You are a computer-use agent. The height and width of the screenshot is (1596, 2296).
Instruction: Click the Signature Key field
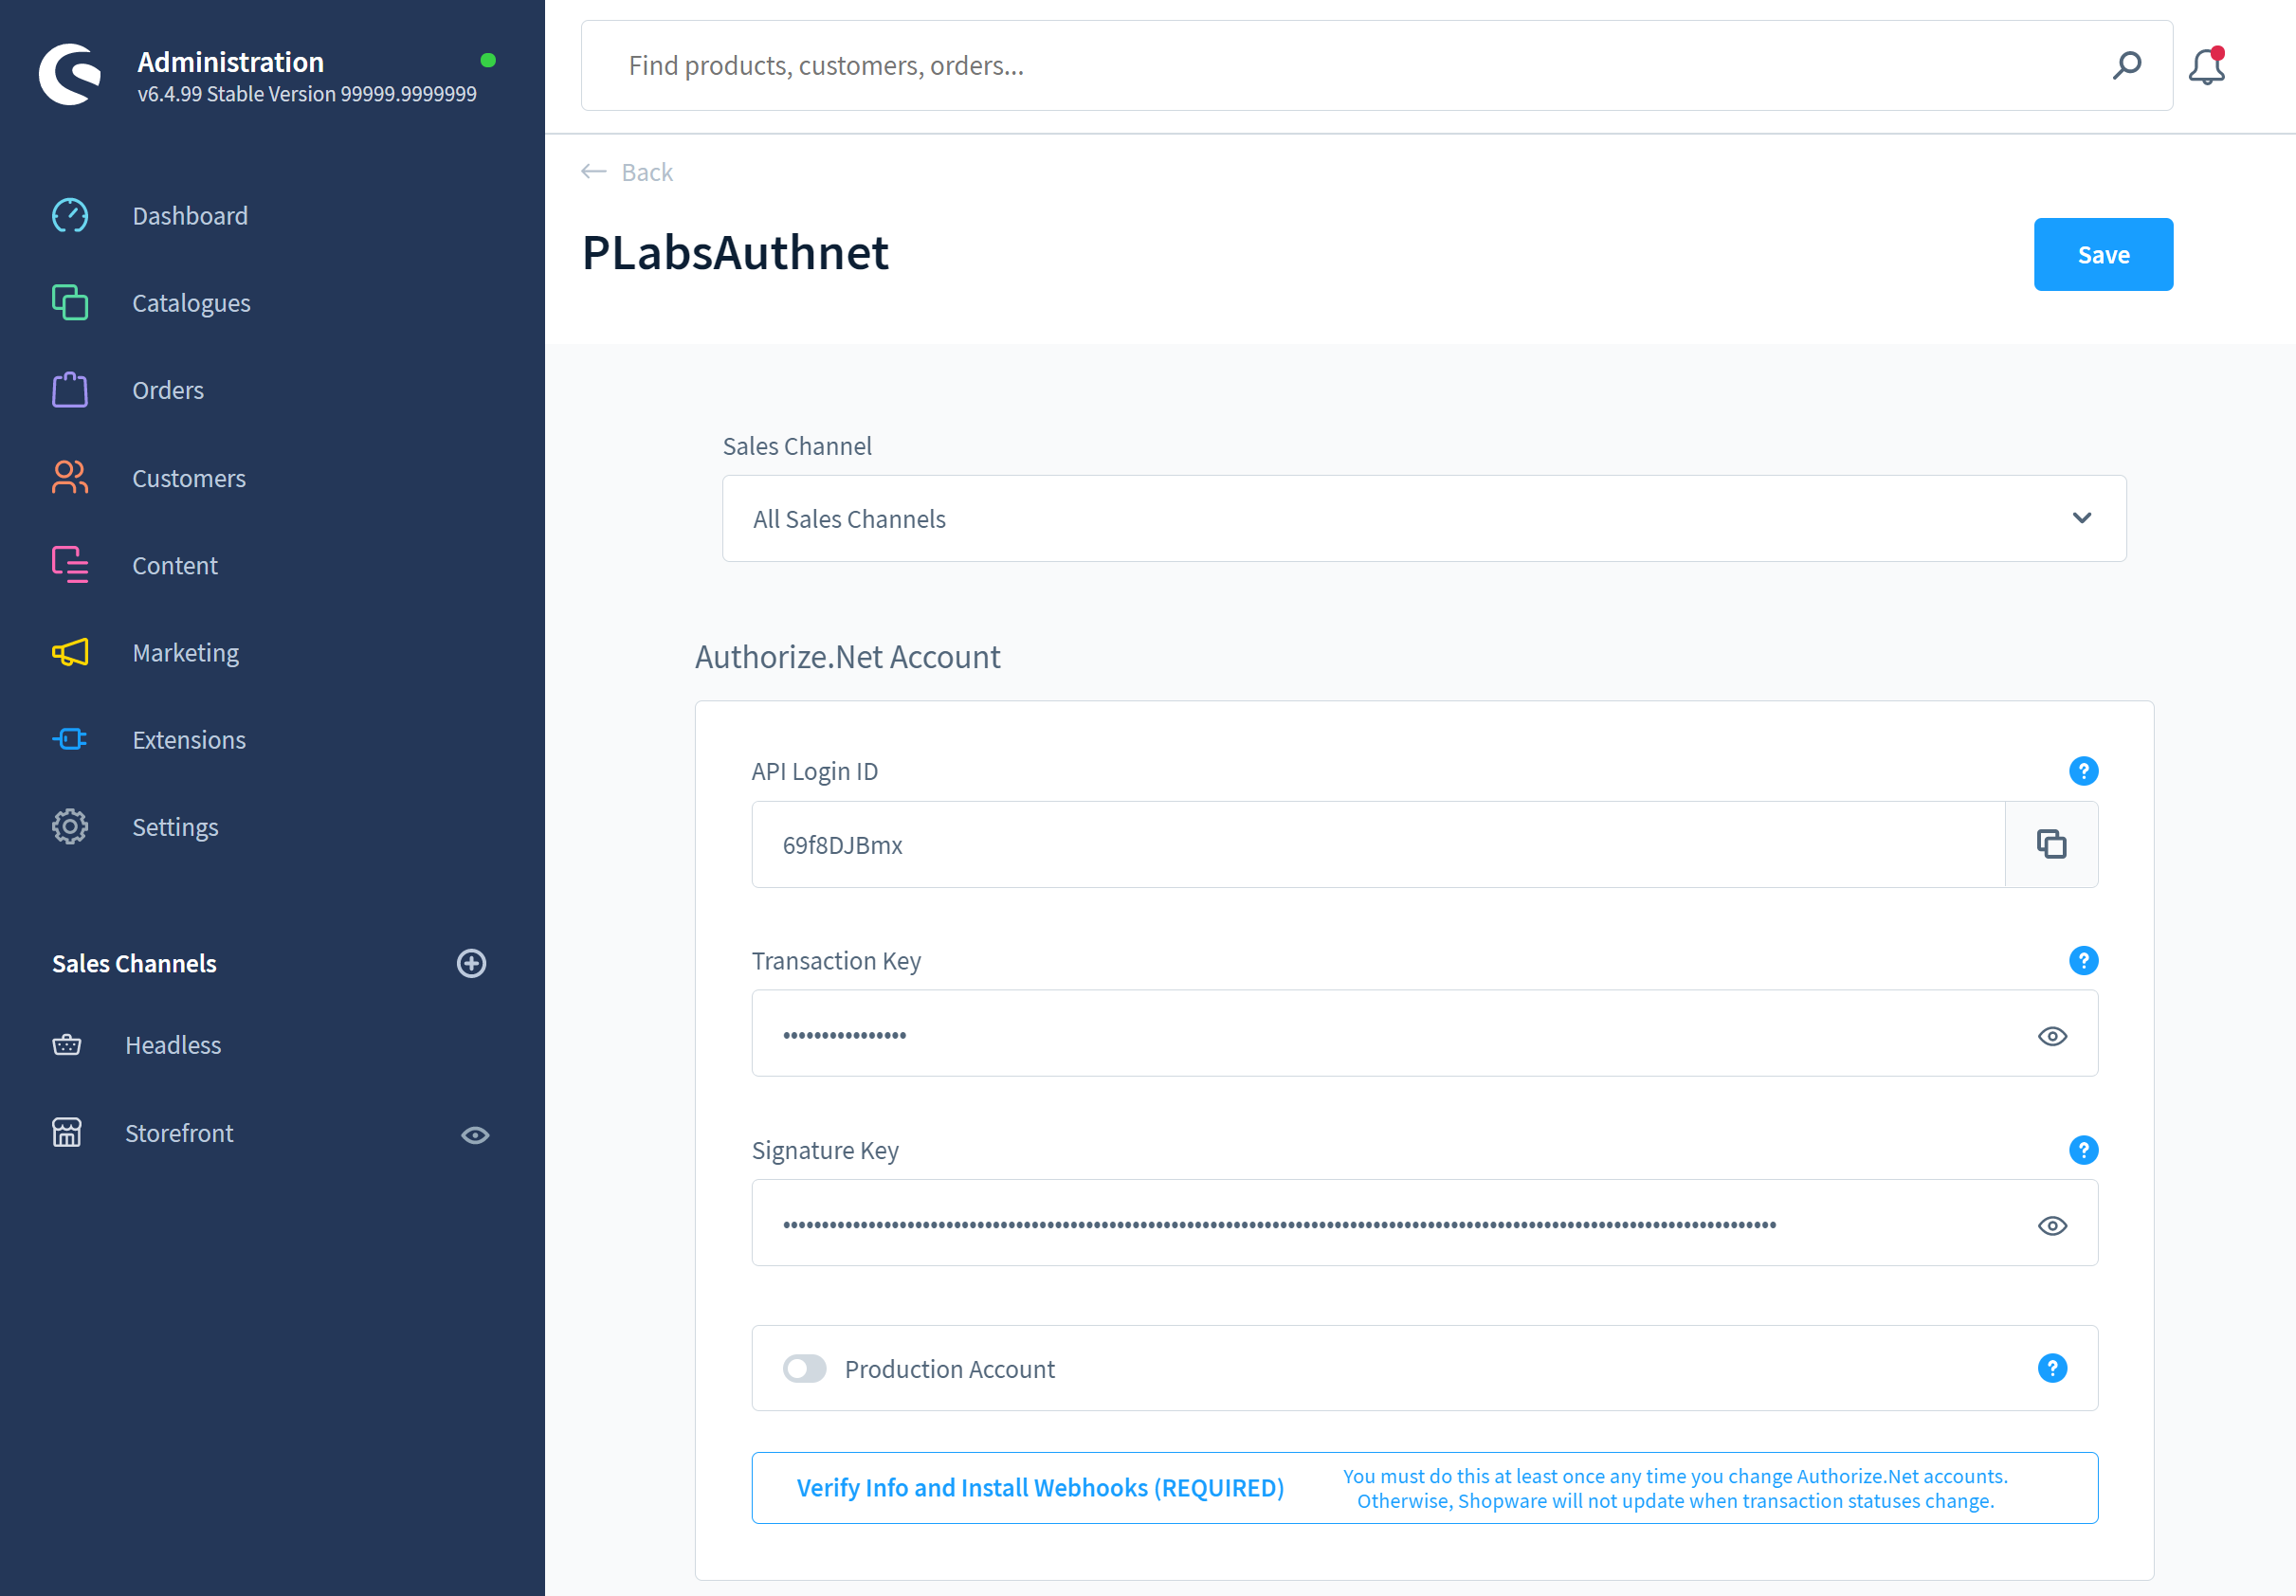[1424, 1224]
